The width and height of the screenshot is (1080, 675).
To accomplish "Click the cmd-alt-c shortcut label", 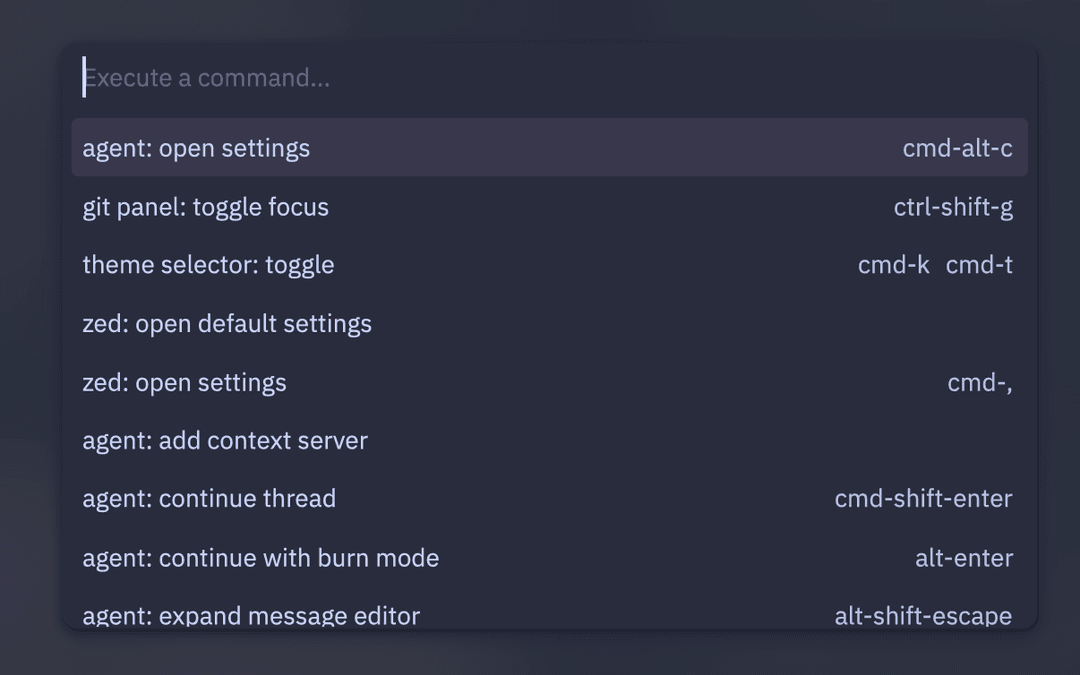I will tap(956, 147).
